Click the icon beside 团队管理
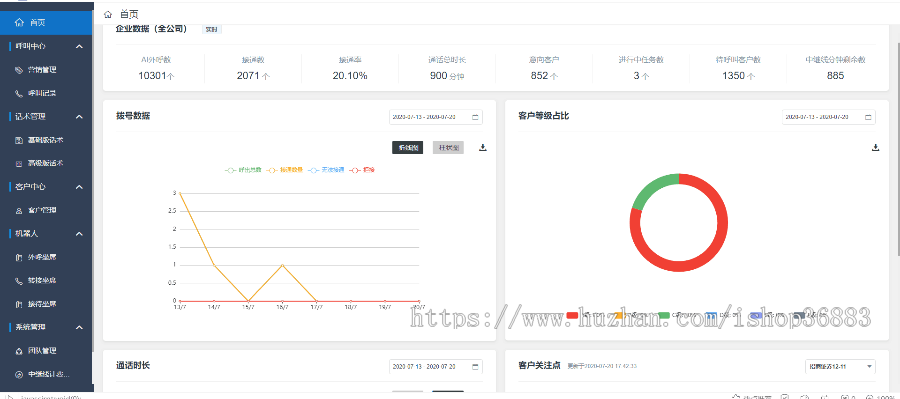The height and width of the screenshot is (399, 900). (x=19, y=351)
